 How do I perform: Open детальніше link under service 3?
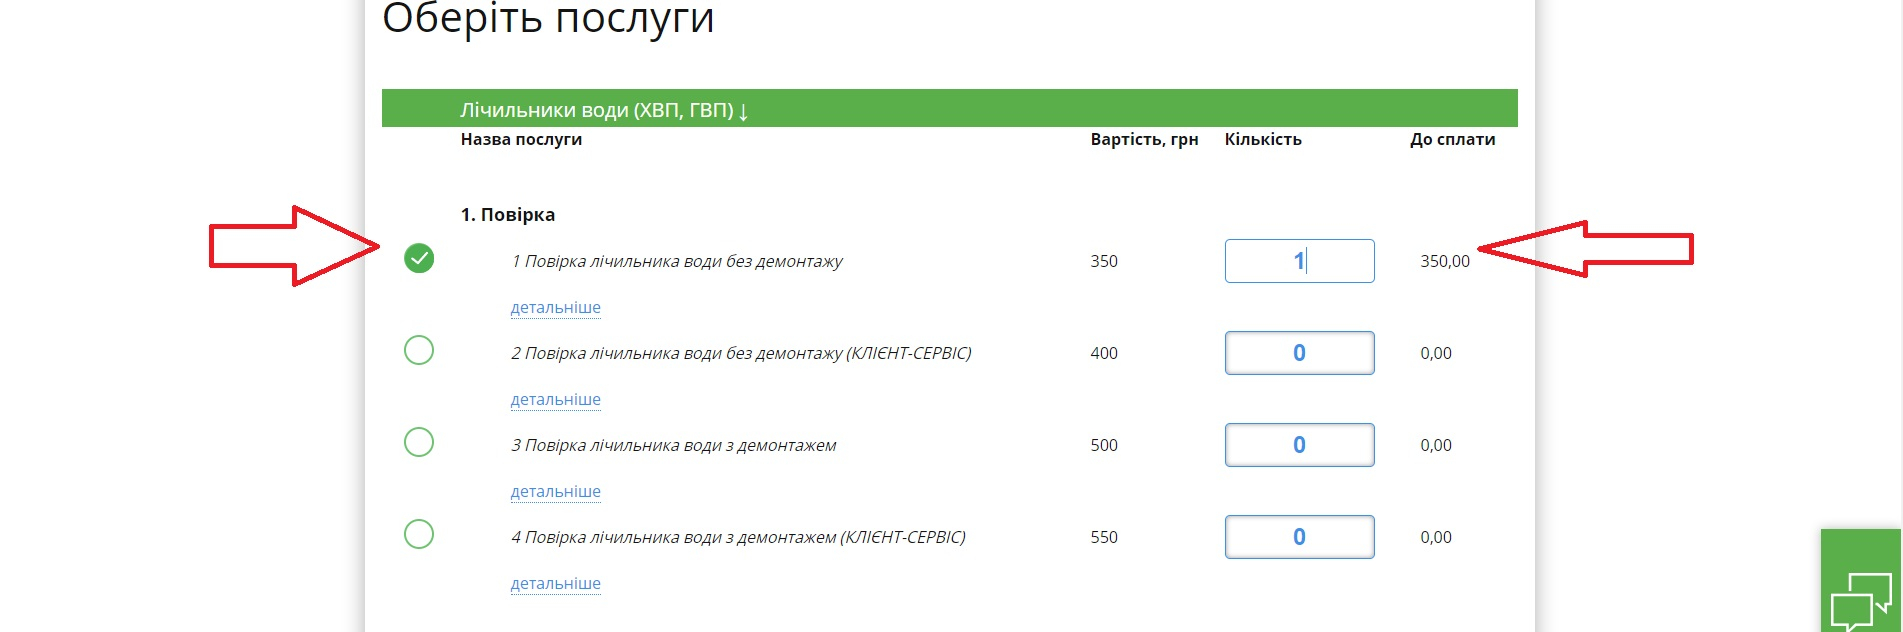point(556,492)
